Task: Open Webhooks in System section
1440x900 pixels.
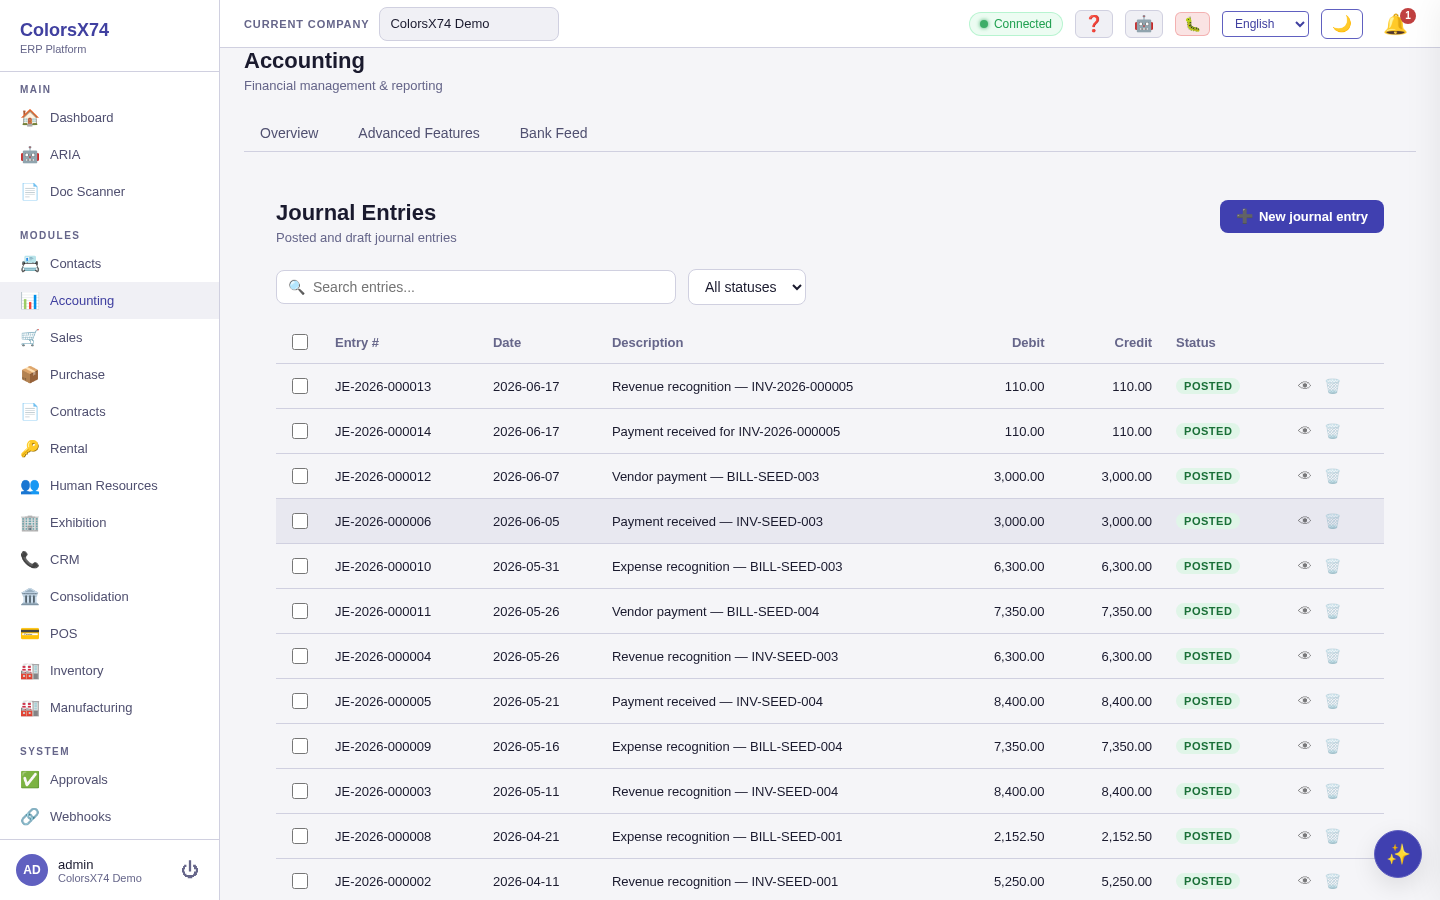Action: (x=110, y=816)
